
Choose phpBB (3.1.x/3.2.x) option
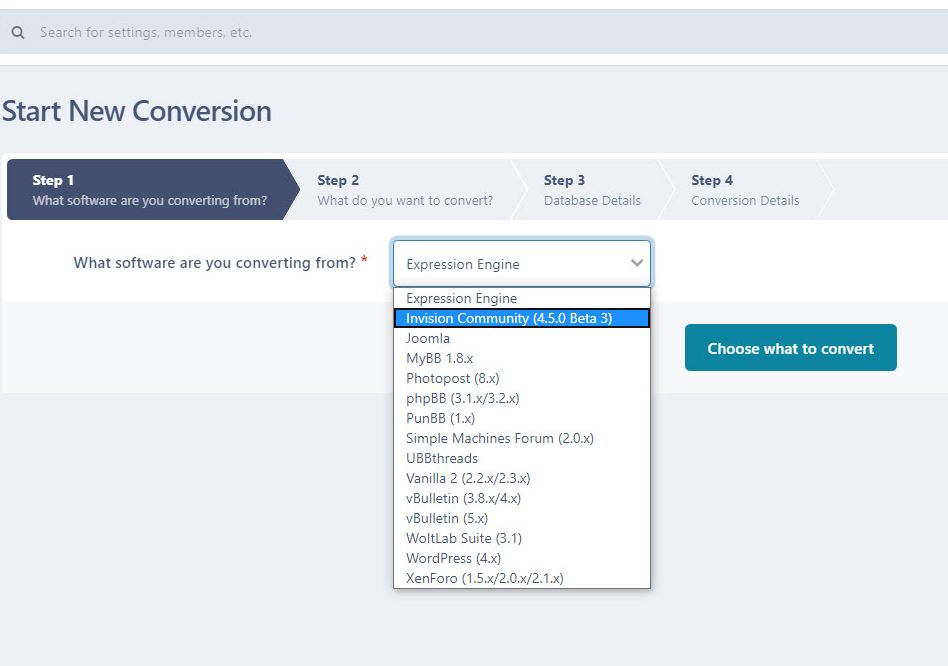point(522,398)
